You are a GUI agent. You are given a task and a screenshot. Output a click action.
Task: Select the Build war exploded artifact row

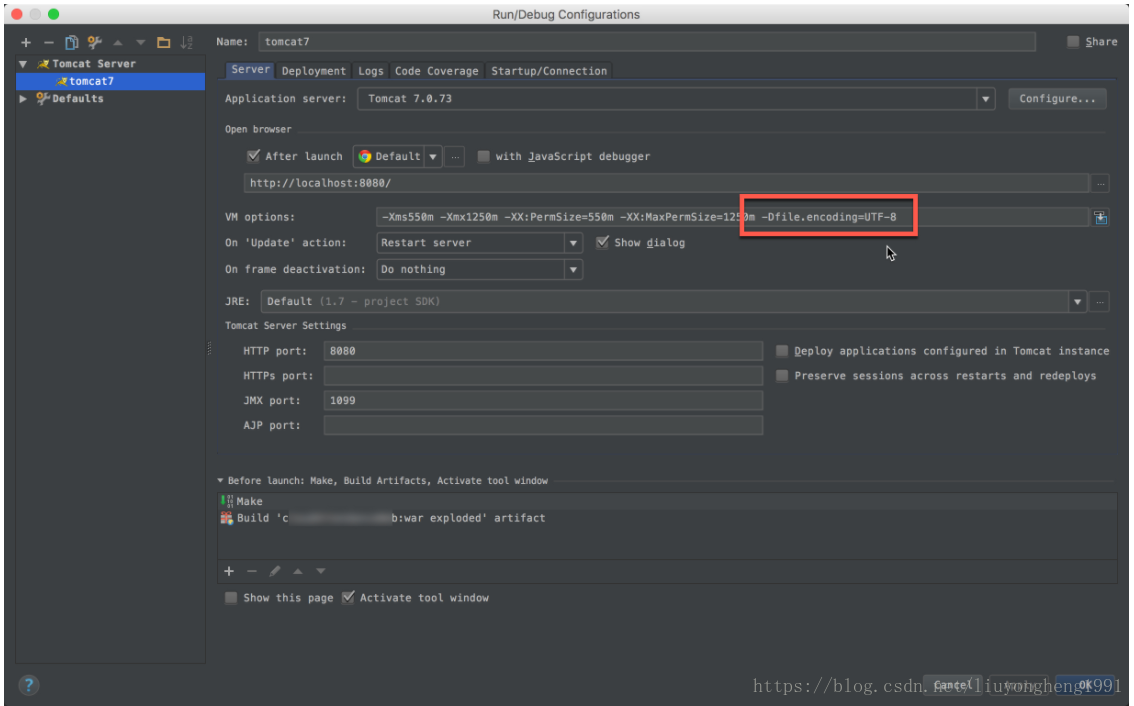[x=667, y=518]
